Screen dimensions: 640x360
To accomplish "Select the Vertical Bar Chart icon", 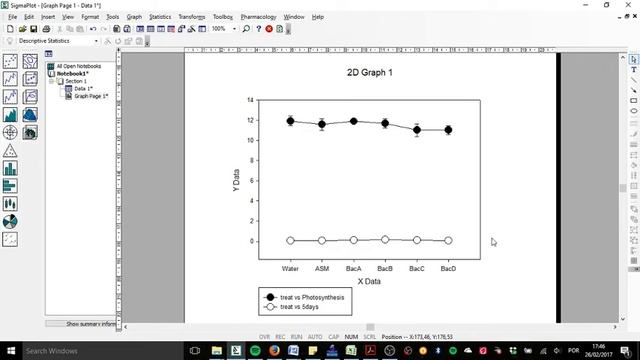I will coord(10,168).
